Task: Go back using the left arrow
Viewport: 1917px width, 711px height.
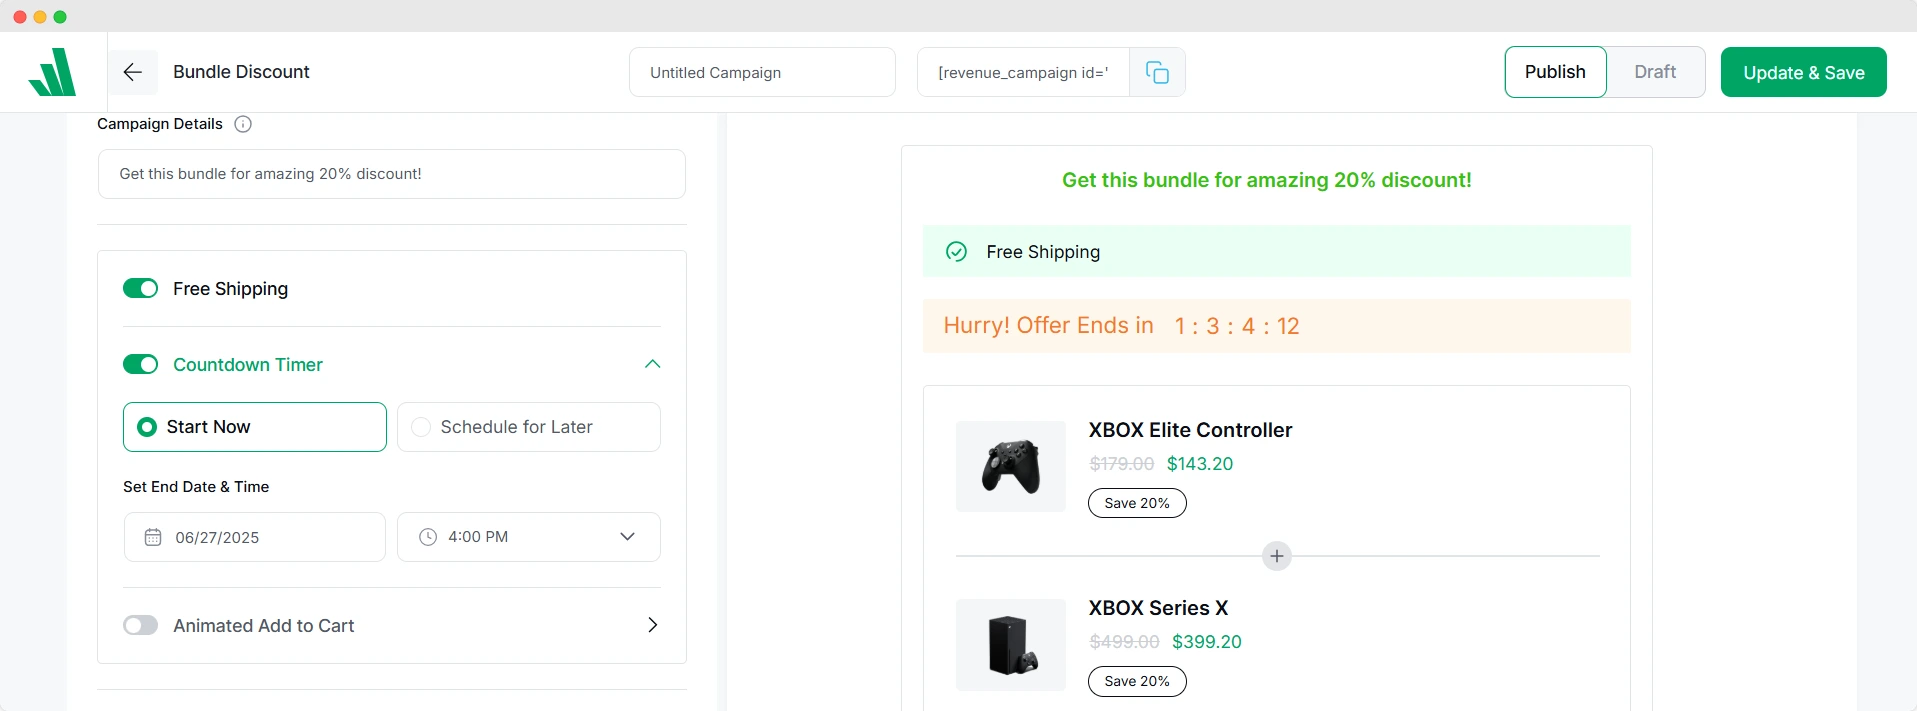Action: pyautogui.click(x=133, y=72)
